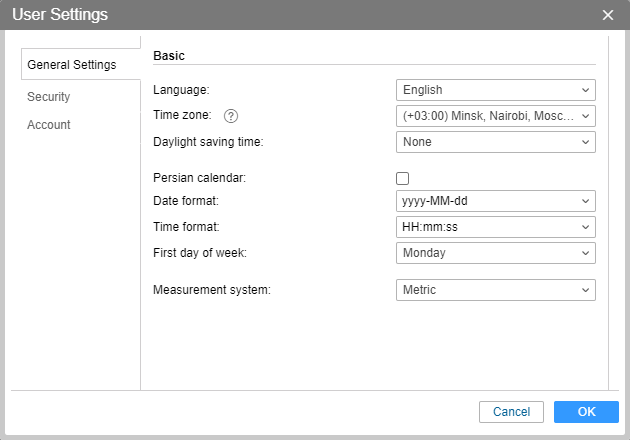Expand the Time format HH:mm:ss dropdown
630x440 pixels.
click(x=495, y=227)
